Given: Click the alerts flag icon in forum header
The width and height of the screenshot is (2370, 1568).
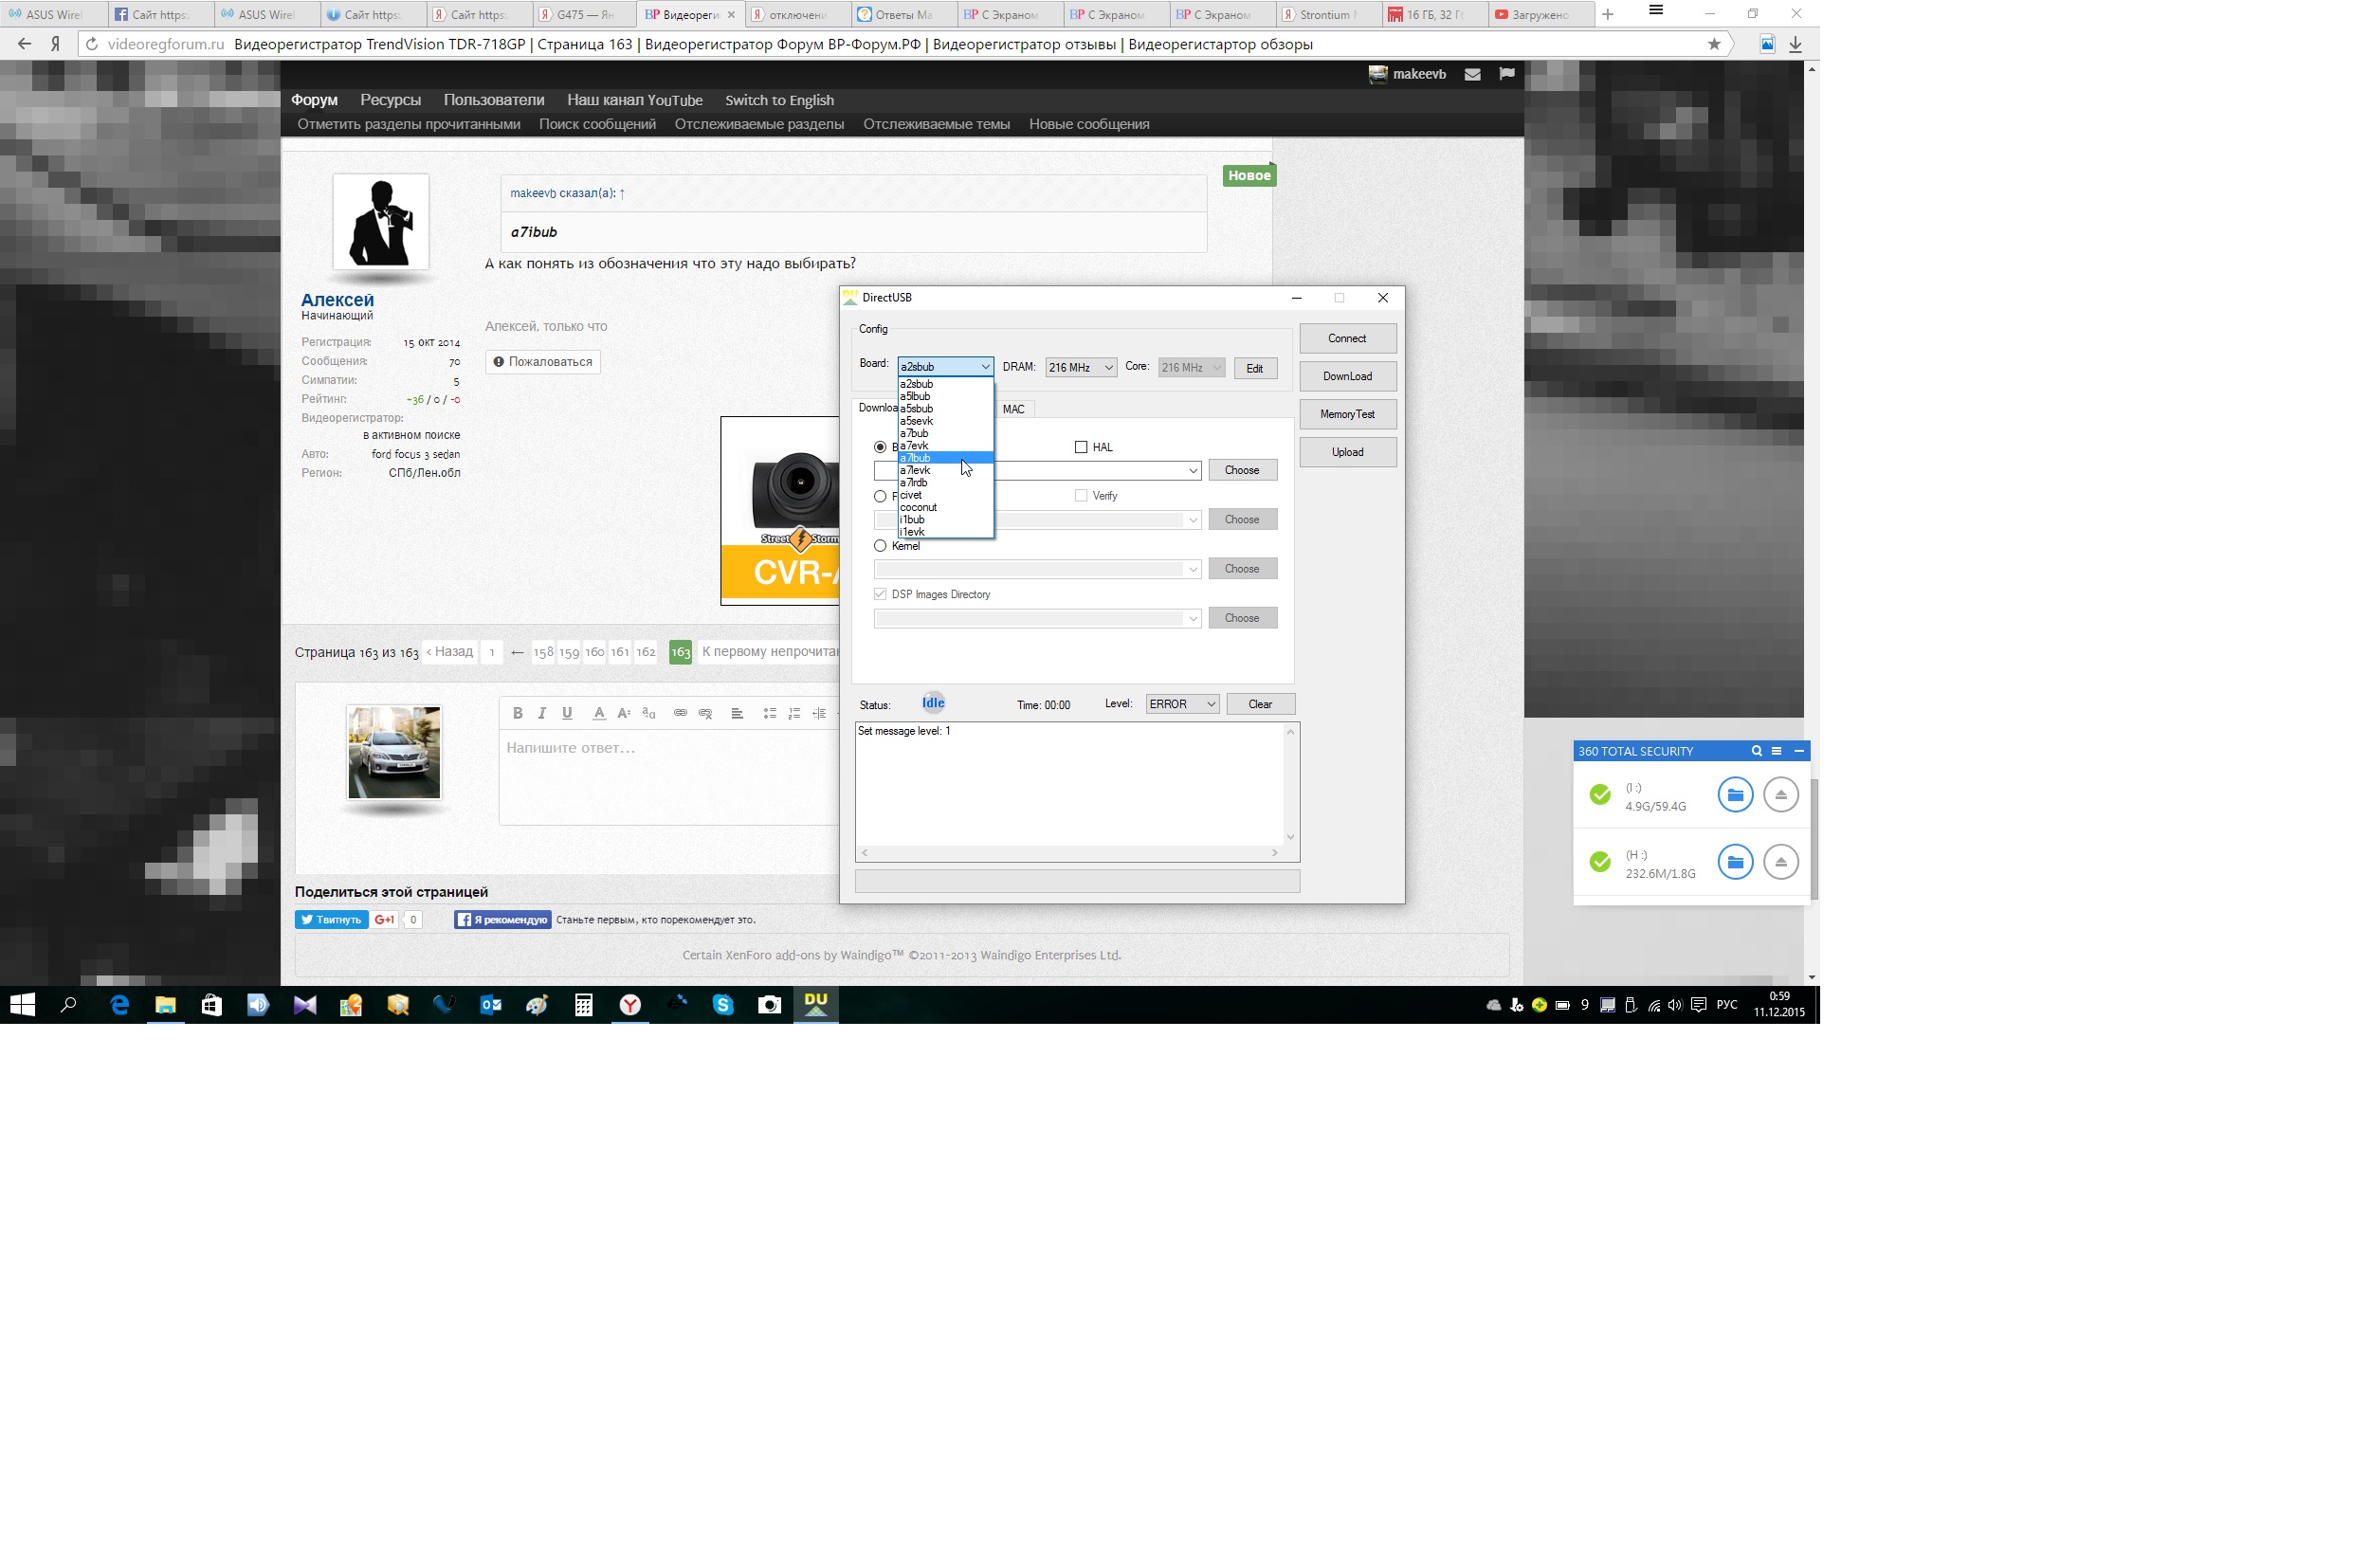Looking at the screenshot, I should pyautogui.click(x=1506, y=74).
